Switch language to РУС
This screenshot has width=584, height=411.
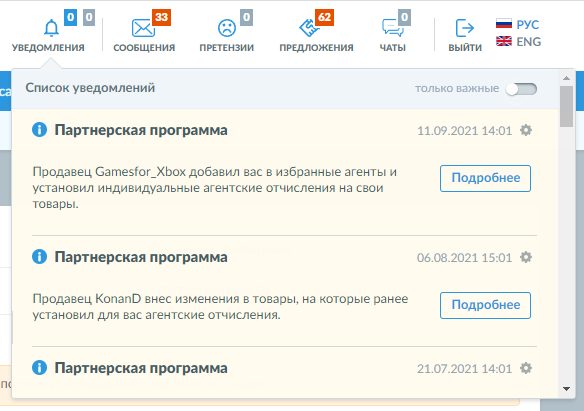click(518, 25)
